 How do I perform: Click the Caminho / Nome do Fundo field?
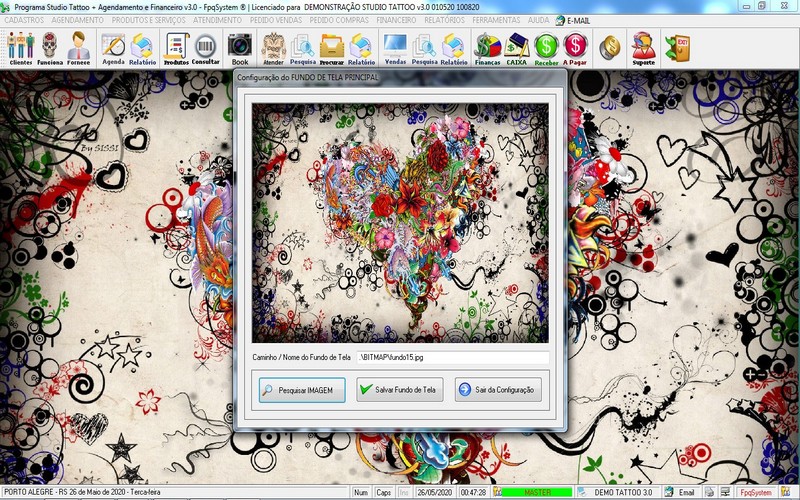[x=453, y=358]
